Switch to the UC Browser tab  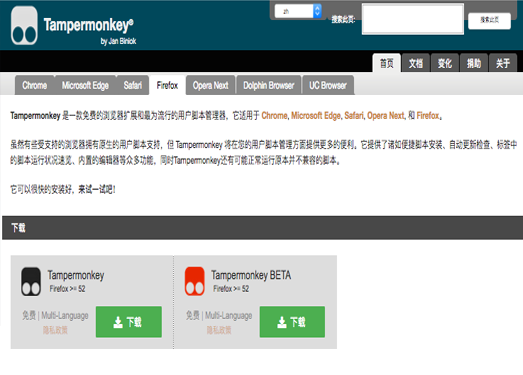coord(328,85)
